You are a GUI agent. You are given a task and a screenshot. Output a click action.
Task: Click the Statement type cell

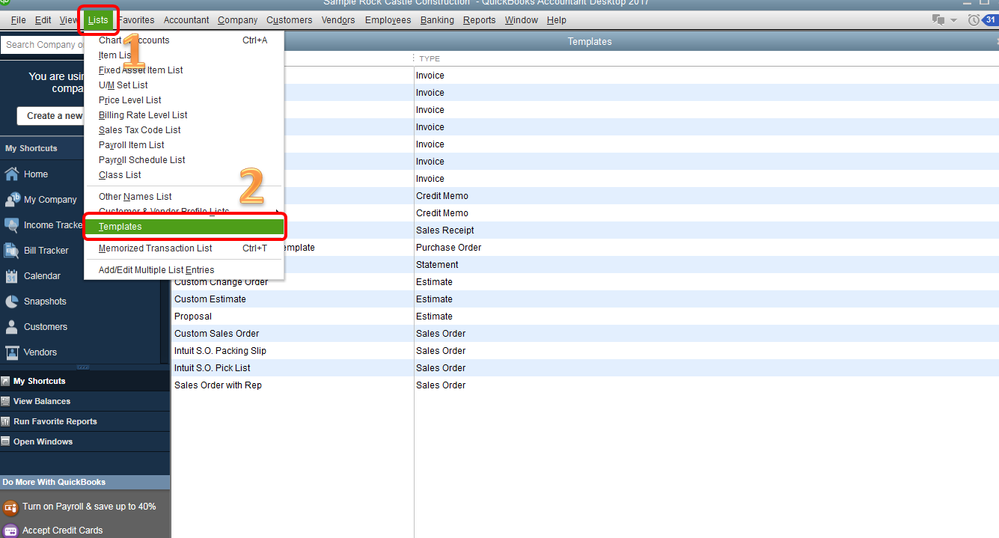[437, 265]
